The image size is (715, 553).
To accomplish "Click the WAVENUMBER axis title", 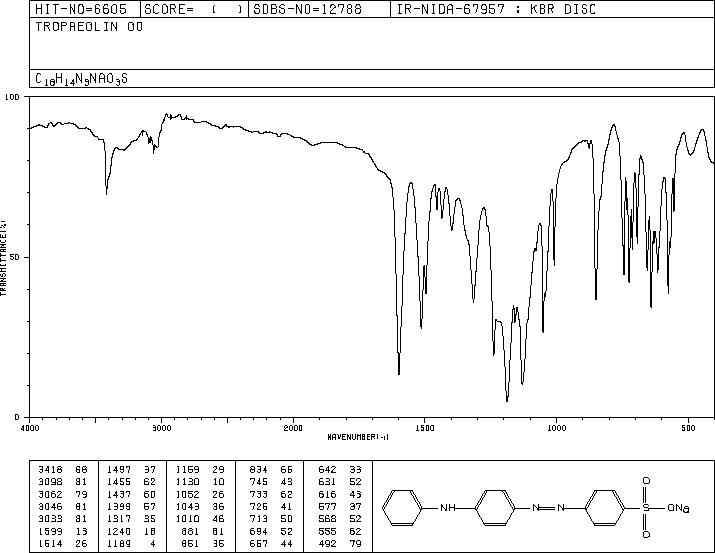I will pos(358,437).
